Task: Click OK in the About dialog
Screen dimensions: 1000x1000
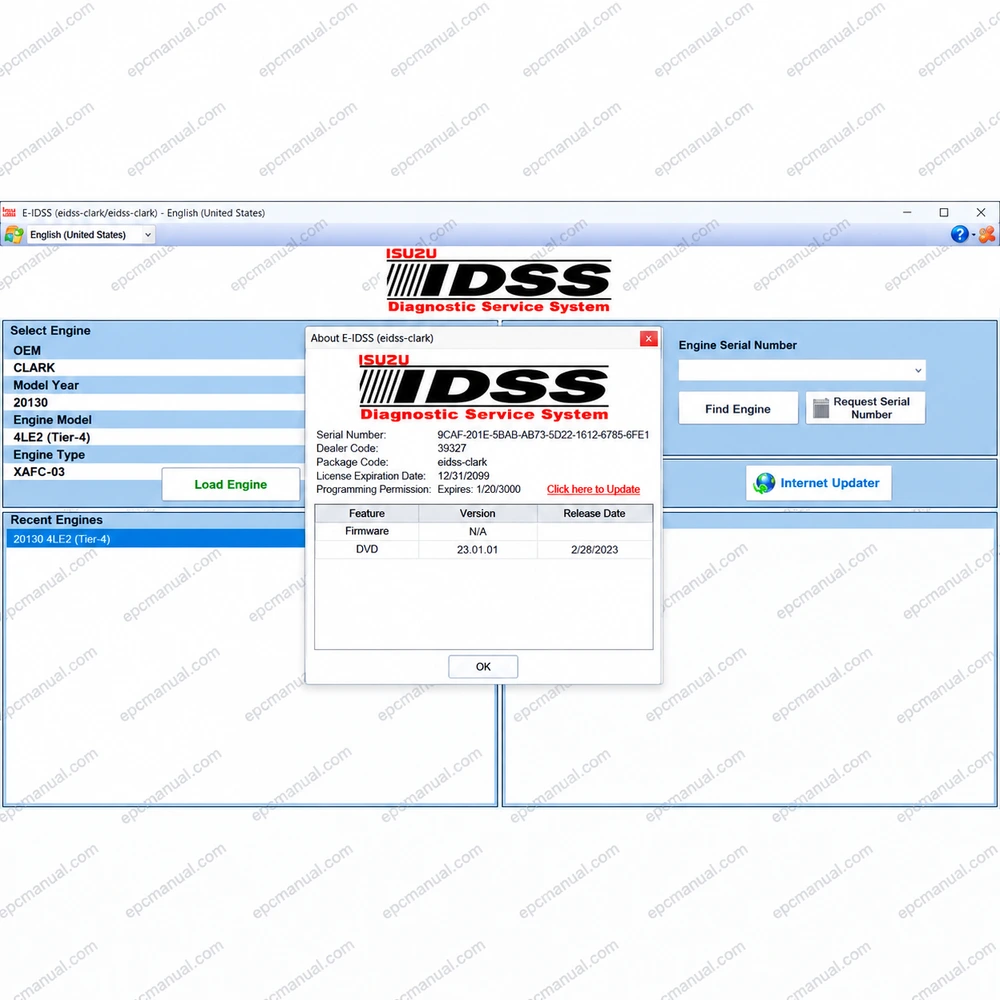Action: click(483, 666)
